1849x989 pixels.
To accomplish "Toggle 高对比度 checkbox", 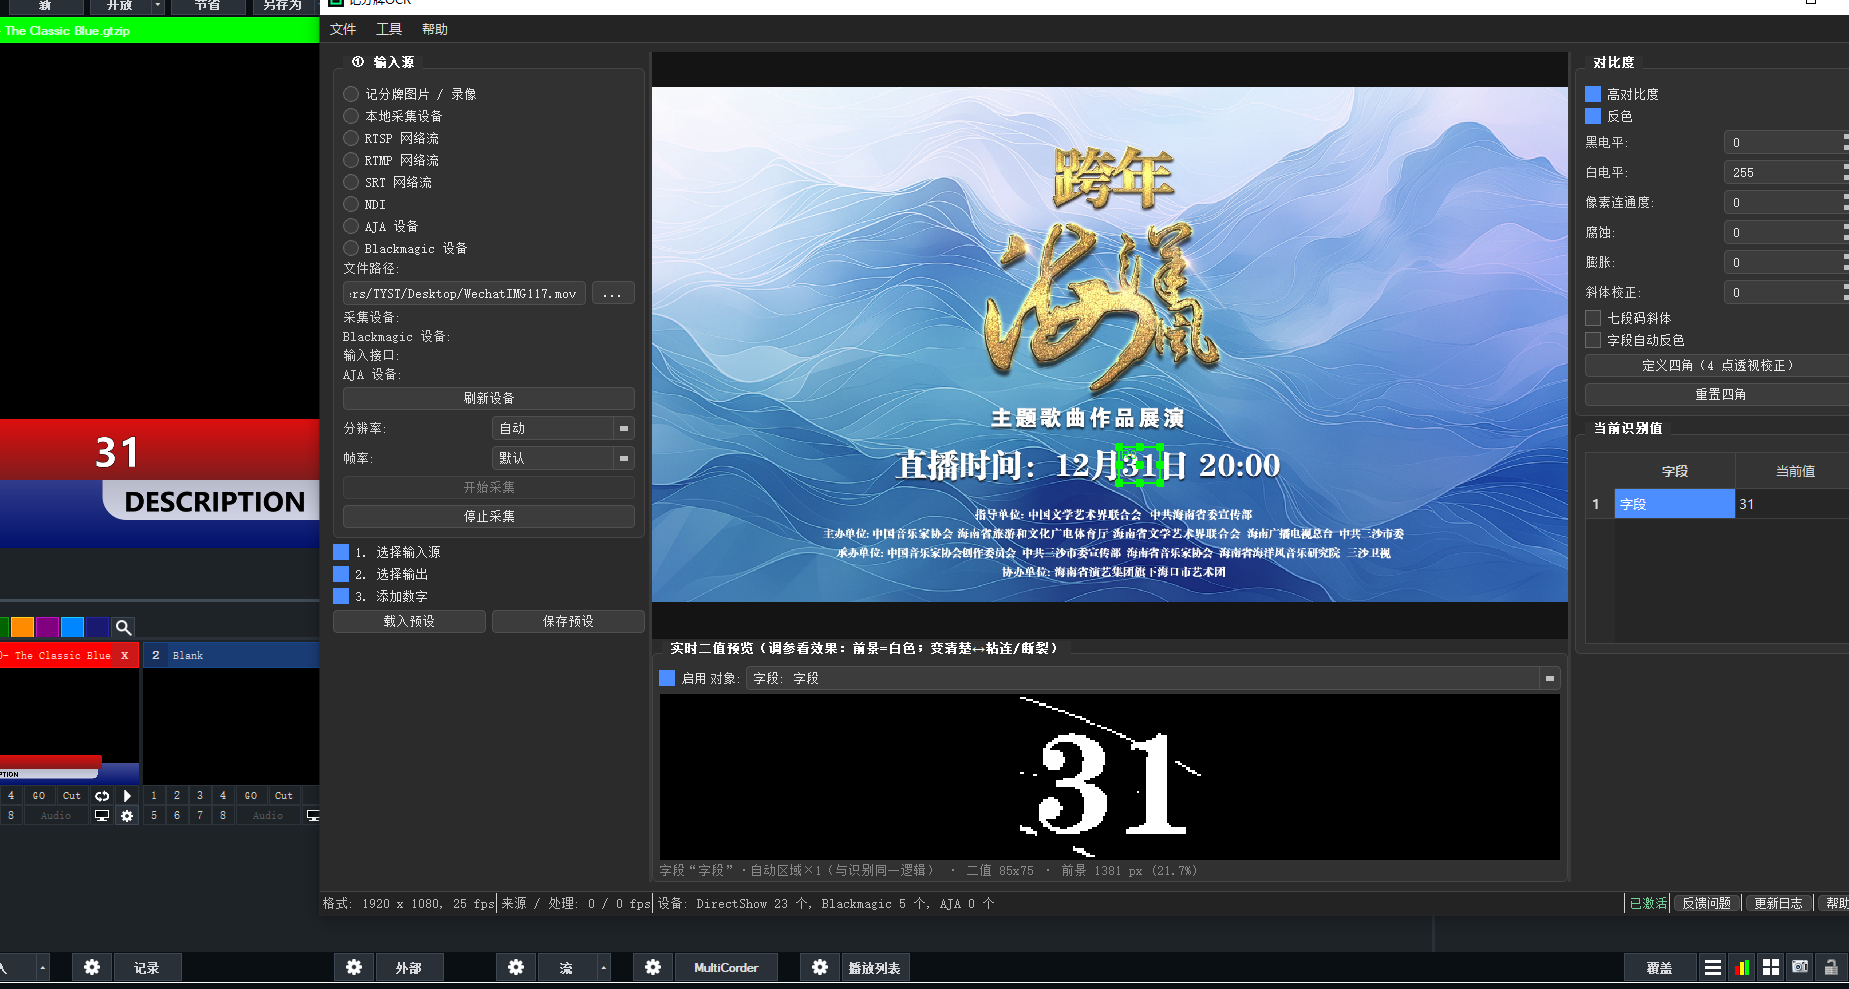I will click(1593, 94).
